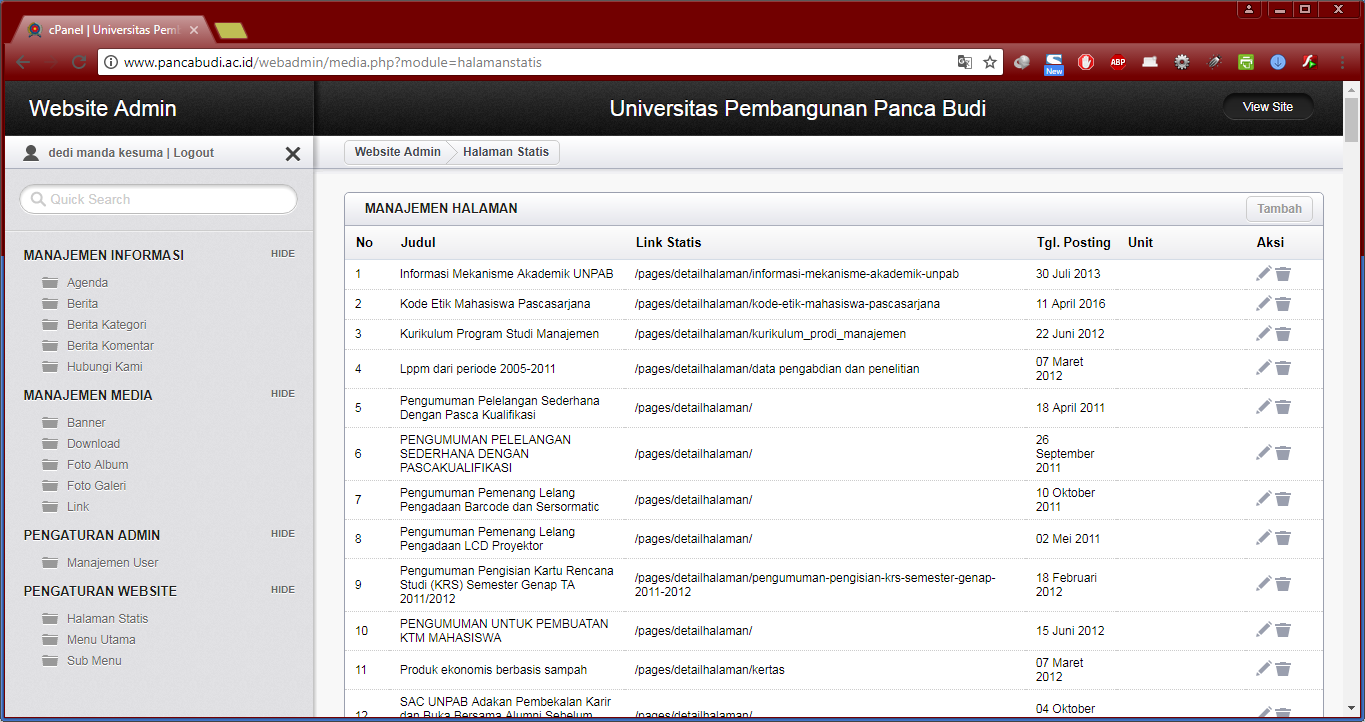
Task: Hide the Manajemen Informasi section
Action: pos(283,254)
